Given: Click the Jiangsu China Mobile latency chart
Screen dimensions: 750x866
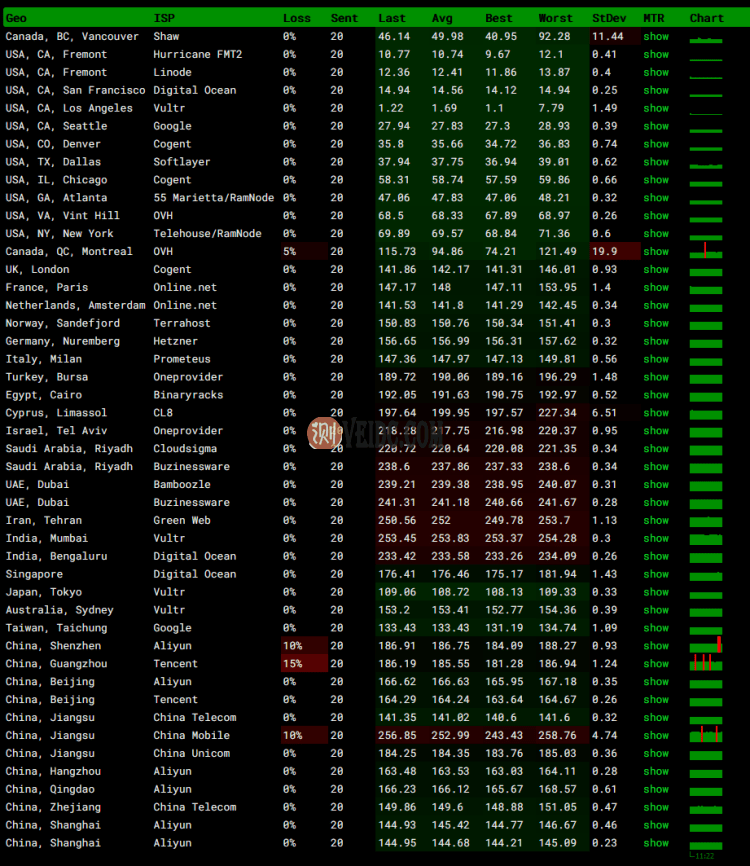Looking at the screenshot, I should pos(706,735).
